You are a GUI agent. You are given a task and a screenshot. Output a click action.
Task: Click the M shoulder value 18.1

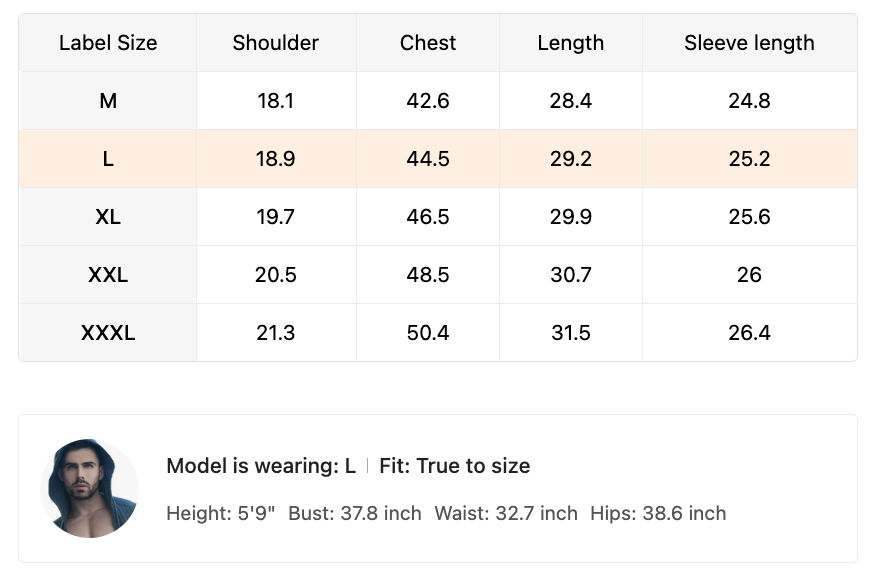point(275,101)
